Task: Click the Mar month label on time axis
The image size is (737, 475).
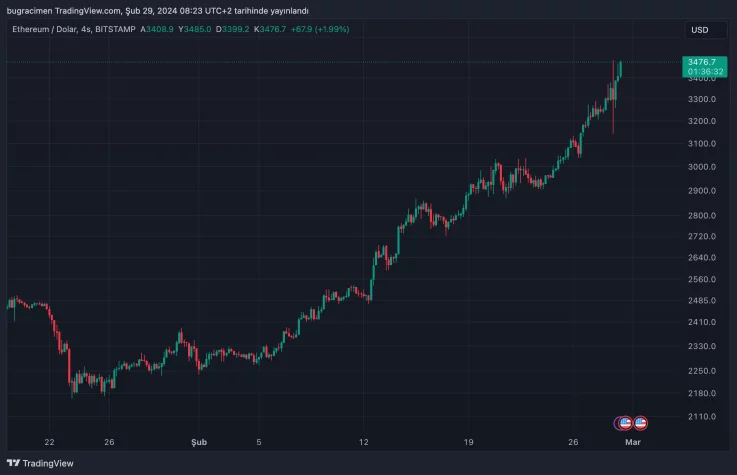Action: (633, 442)
